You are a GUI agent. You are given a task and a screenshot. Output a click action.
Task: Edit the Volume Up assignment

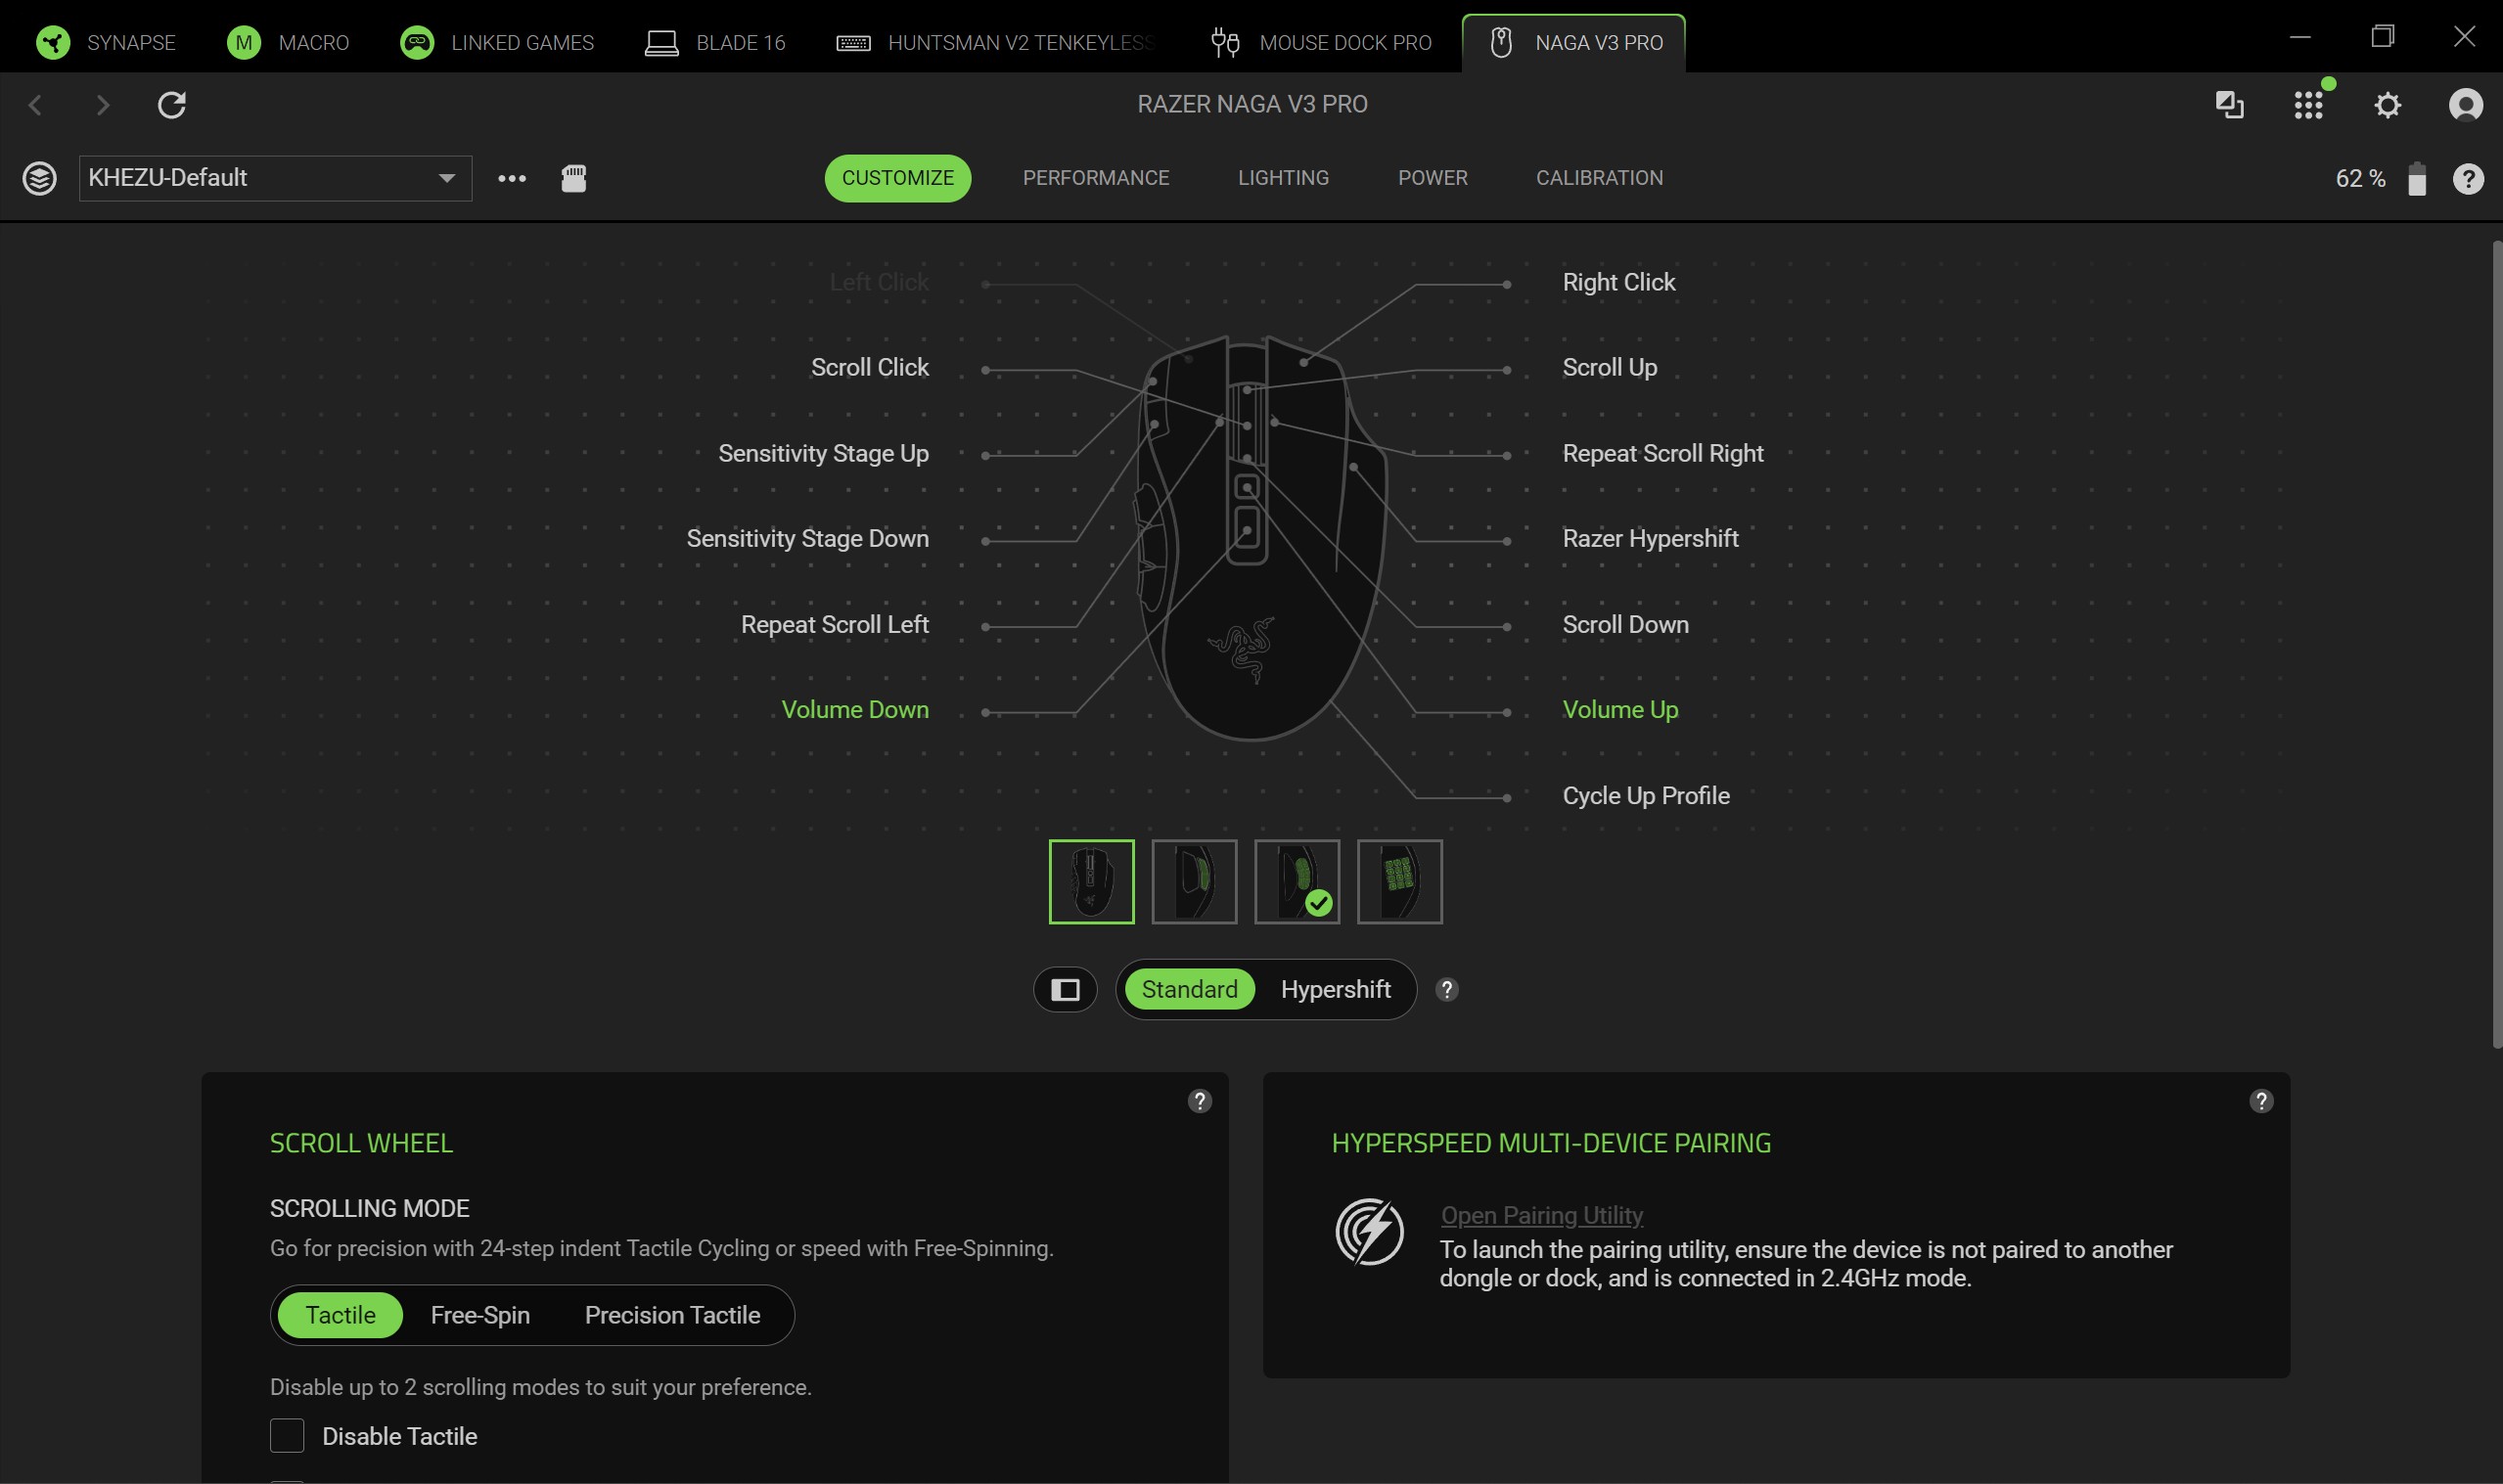point(1620,710)
